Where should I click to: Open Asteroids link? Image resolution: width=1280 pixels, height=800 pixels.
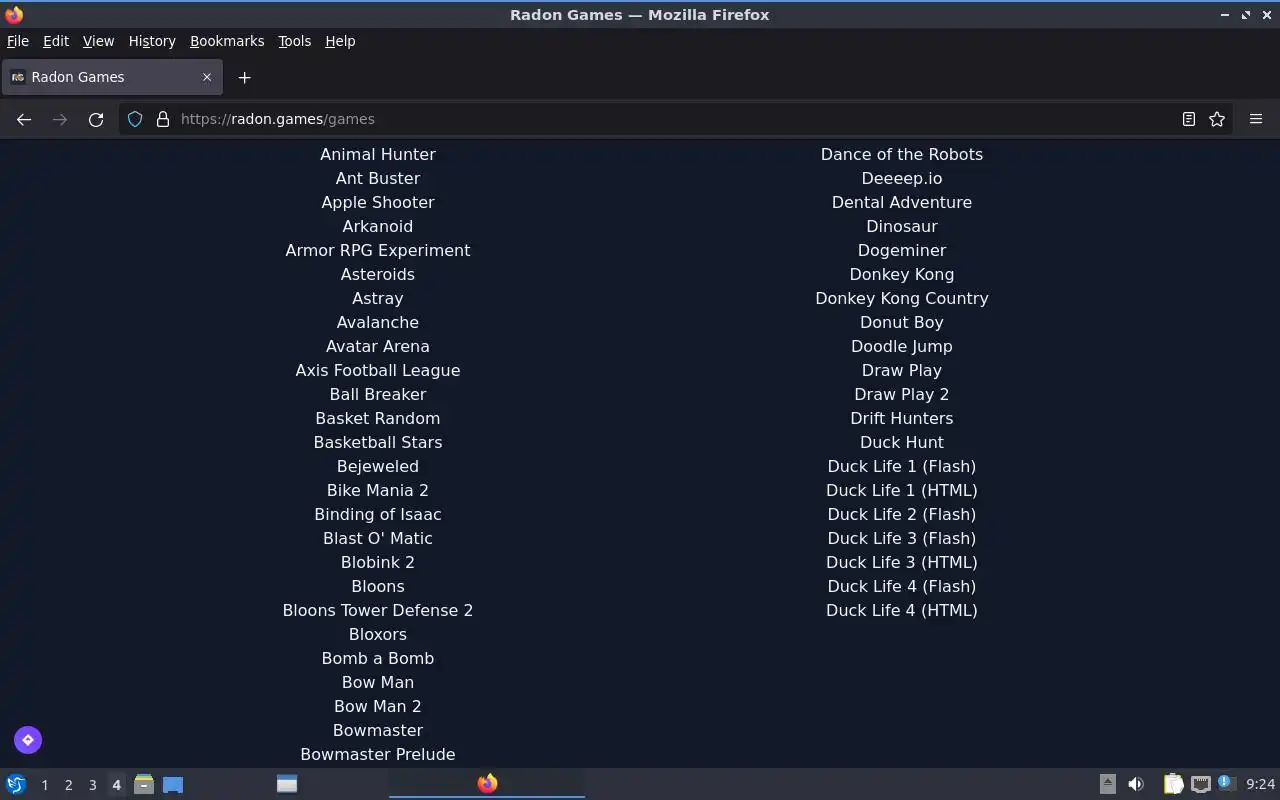[x=378, y=274]
